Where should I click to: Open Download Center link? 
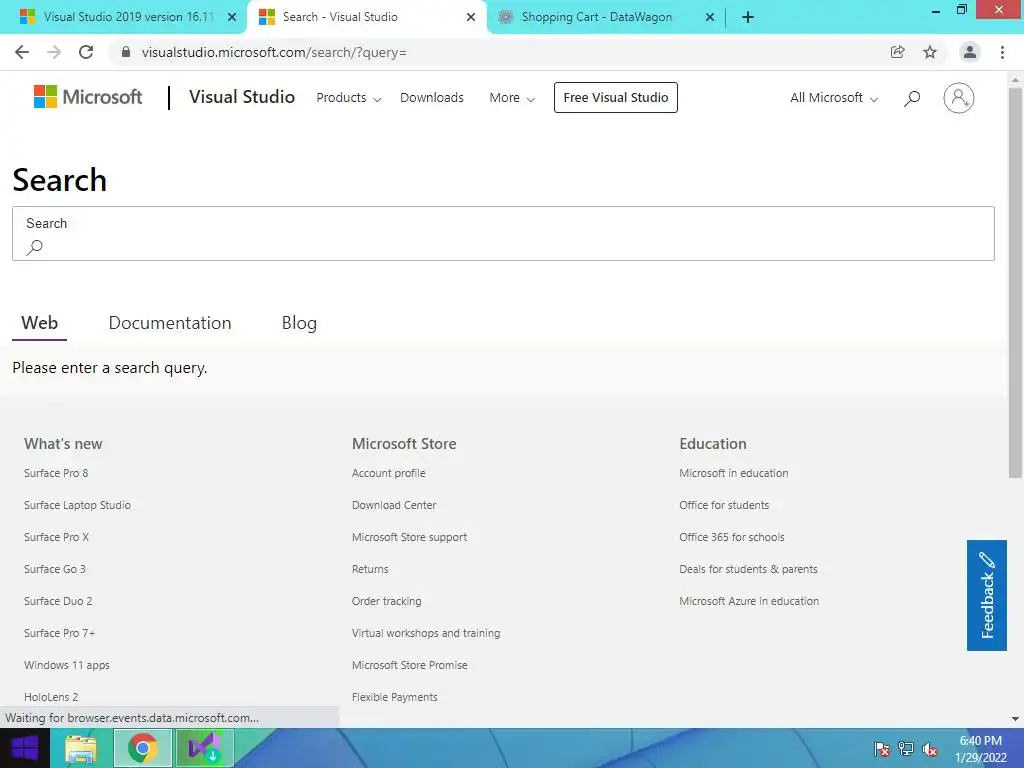point(394,505)
